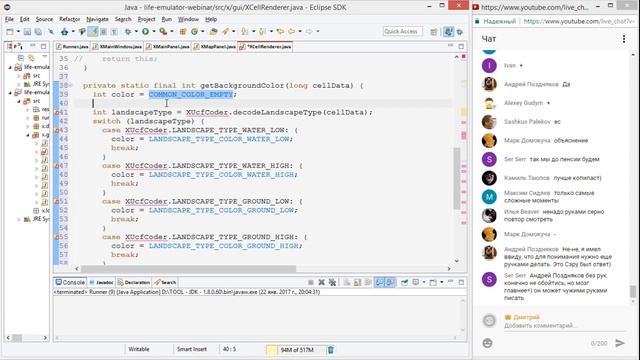The width and height of the screenshot is (640, 360).
Task: Open the Project menu
Action: click(146, 19)
